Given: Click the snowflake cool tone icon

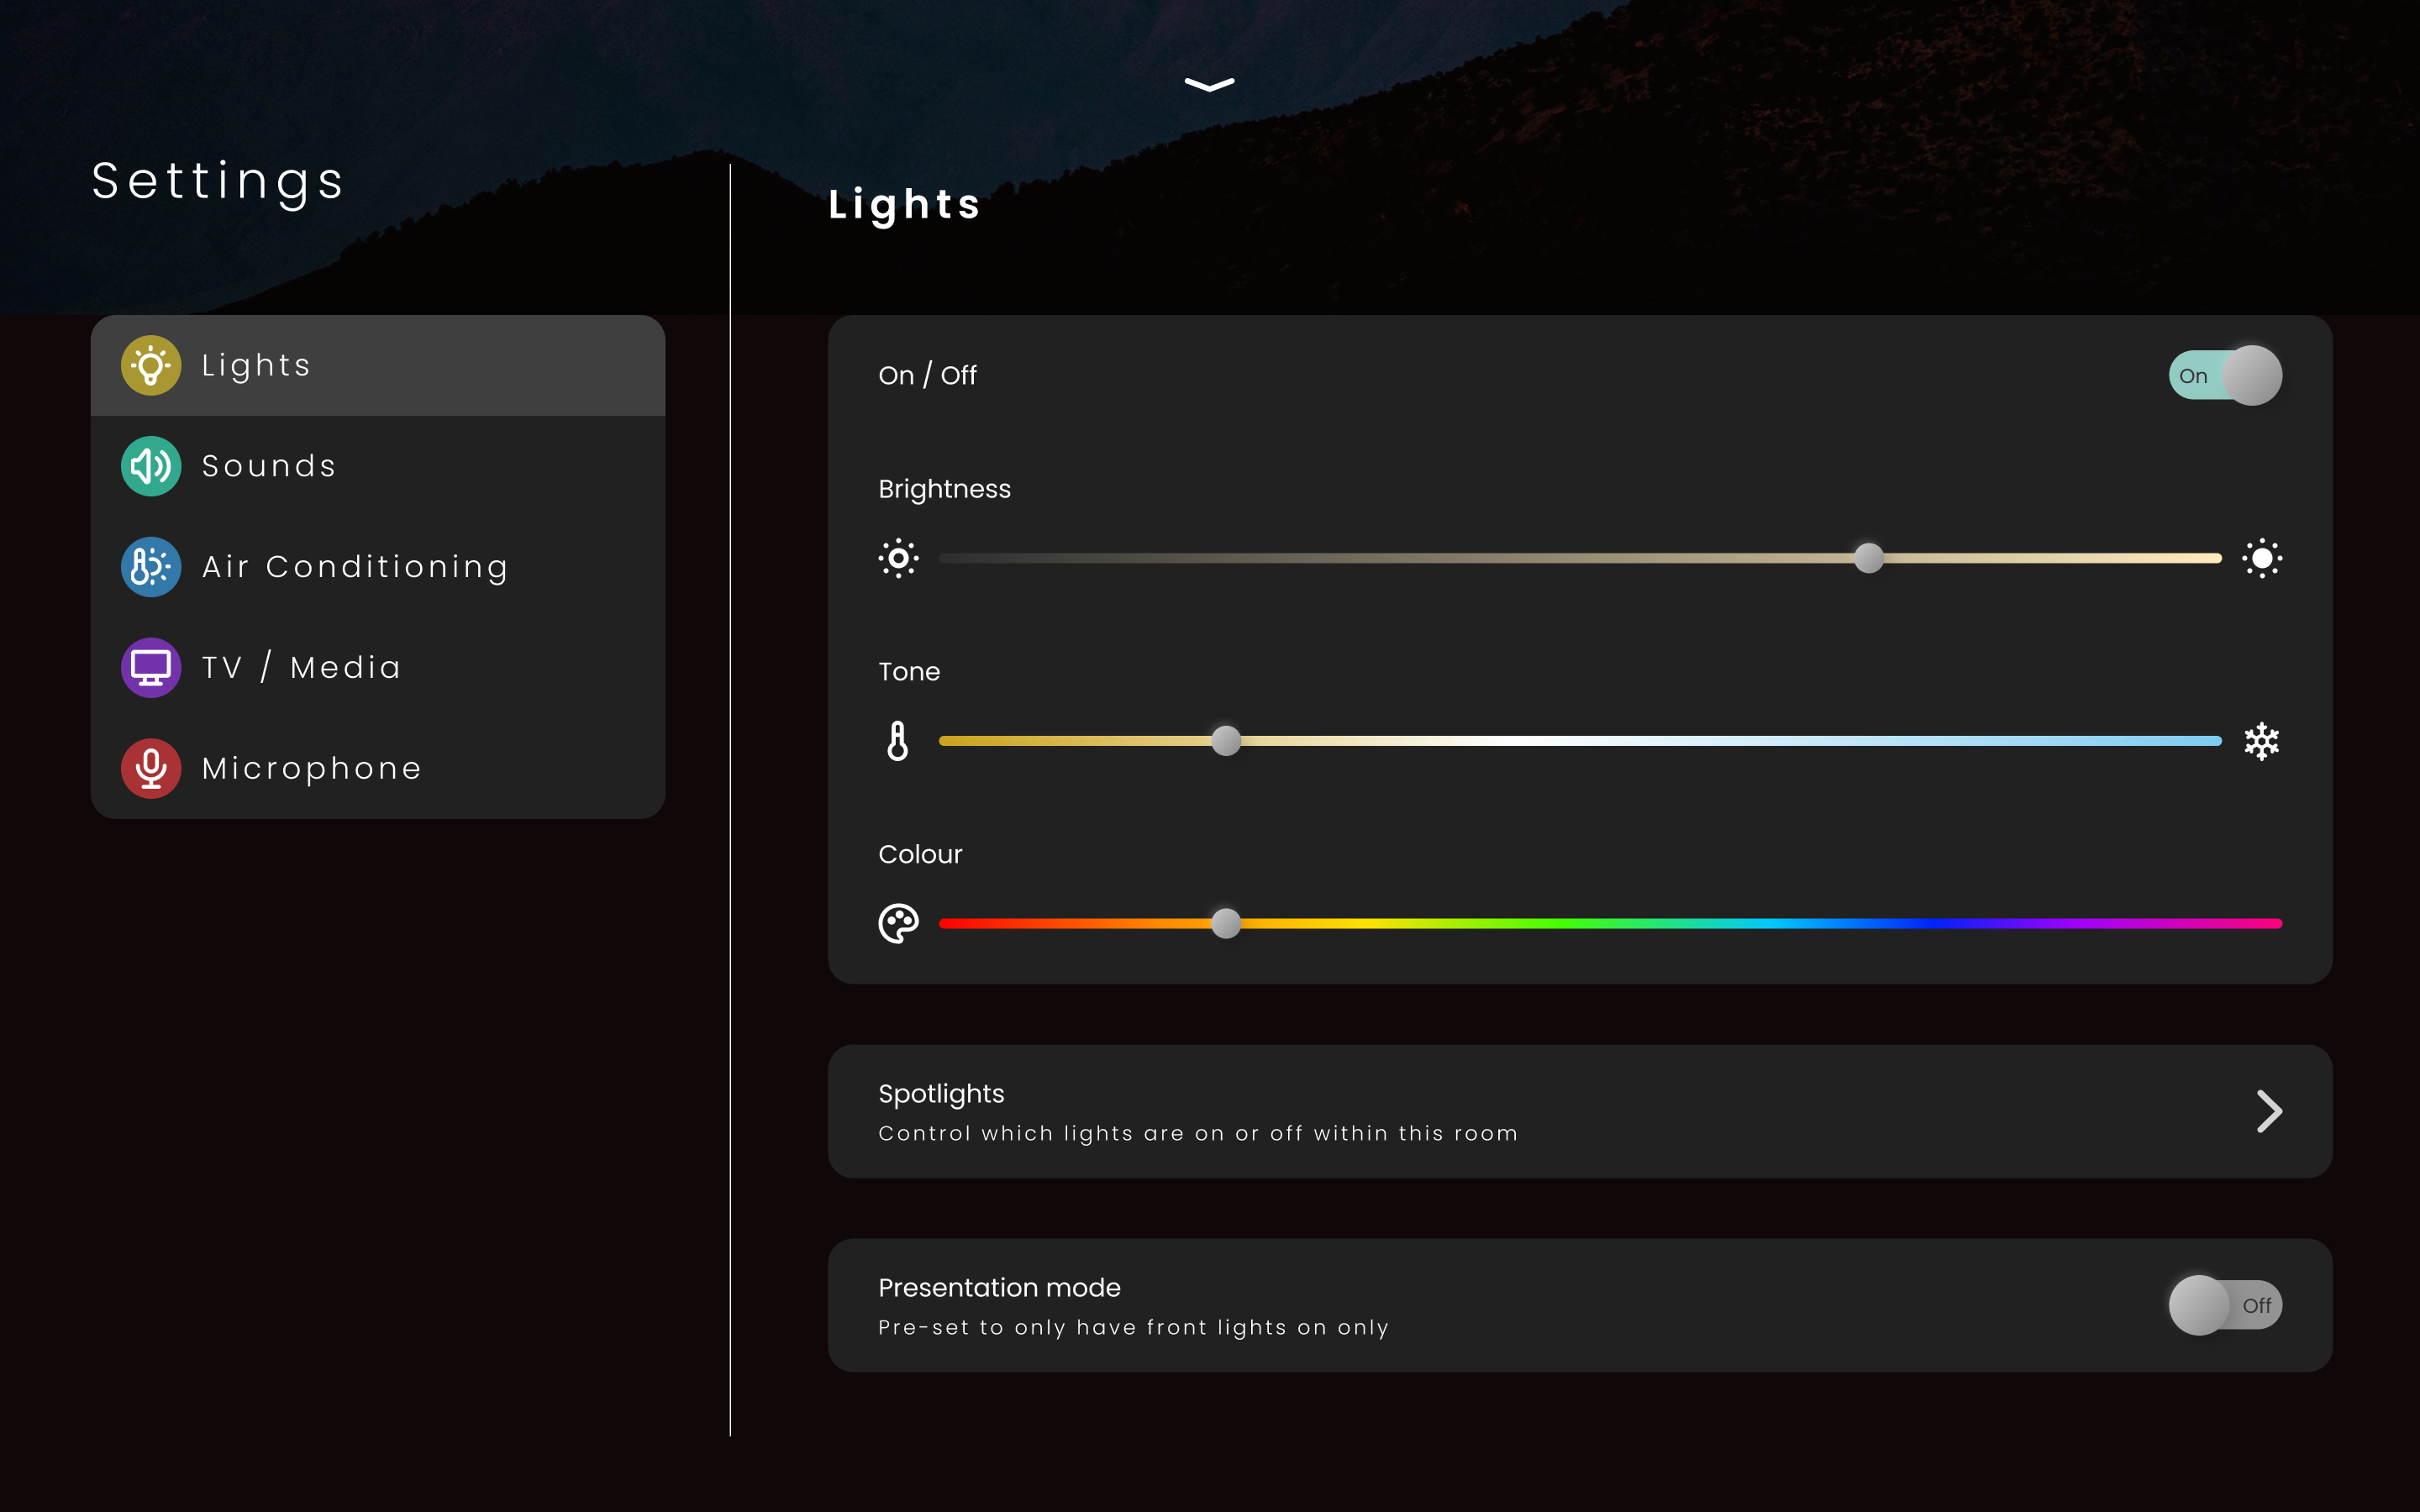Looking at the screenshot, I should pos(2261,741).
